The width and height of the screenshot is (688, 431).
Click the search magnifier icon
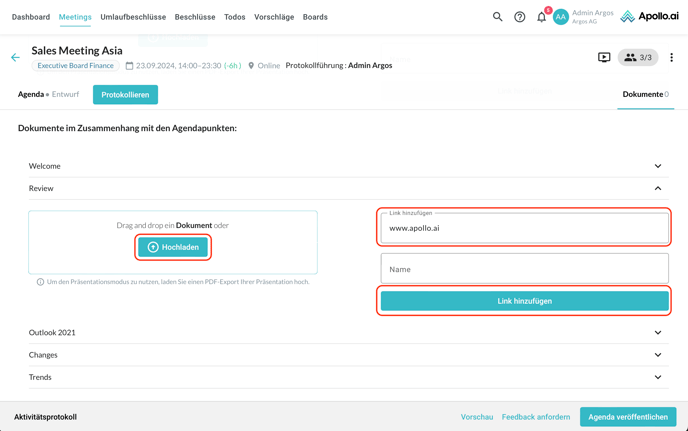pos(497,17)
